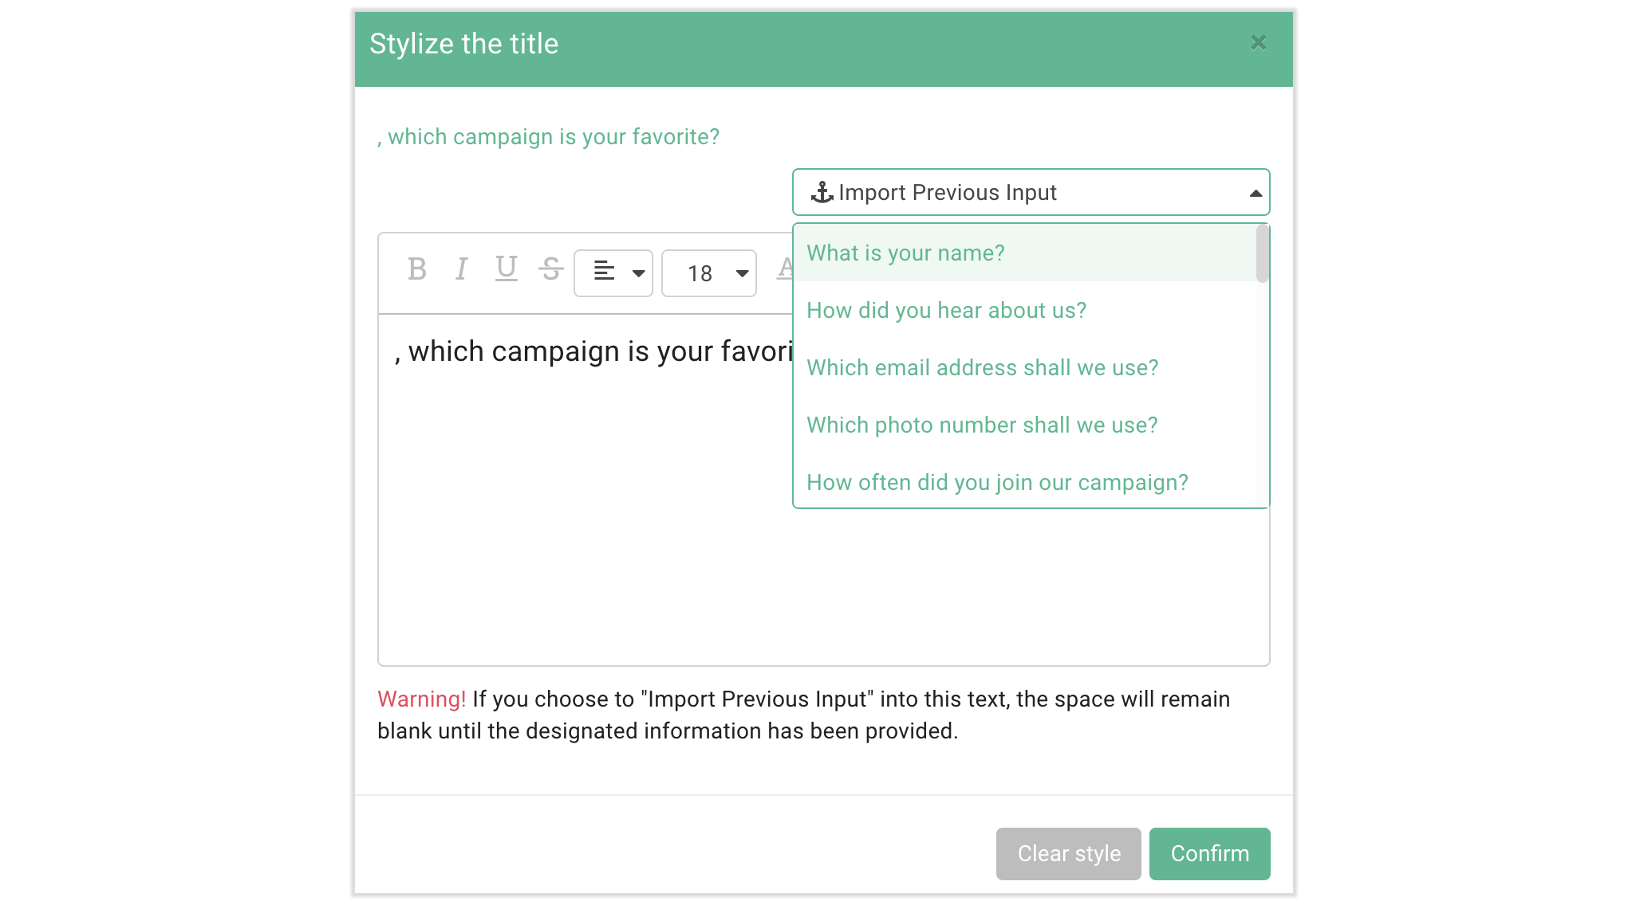Apply strikethrough using the S icon
The height and width of the screenshot is (908, 1646).
click(551, 269)
